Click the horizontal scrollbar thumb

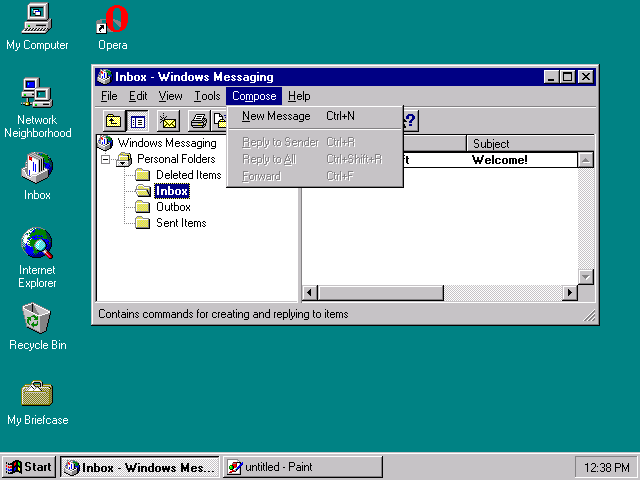click(x=380, y=293)
